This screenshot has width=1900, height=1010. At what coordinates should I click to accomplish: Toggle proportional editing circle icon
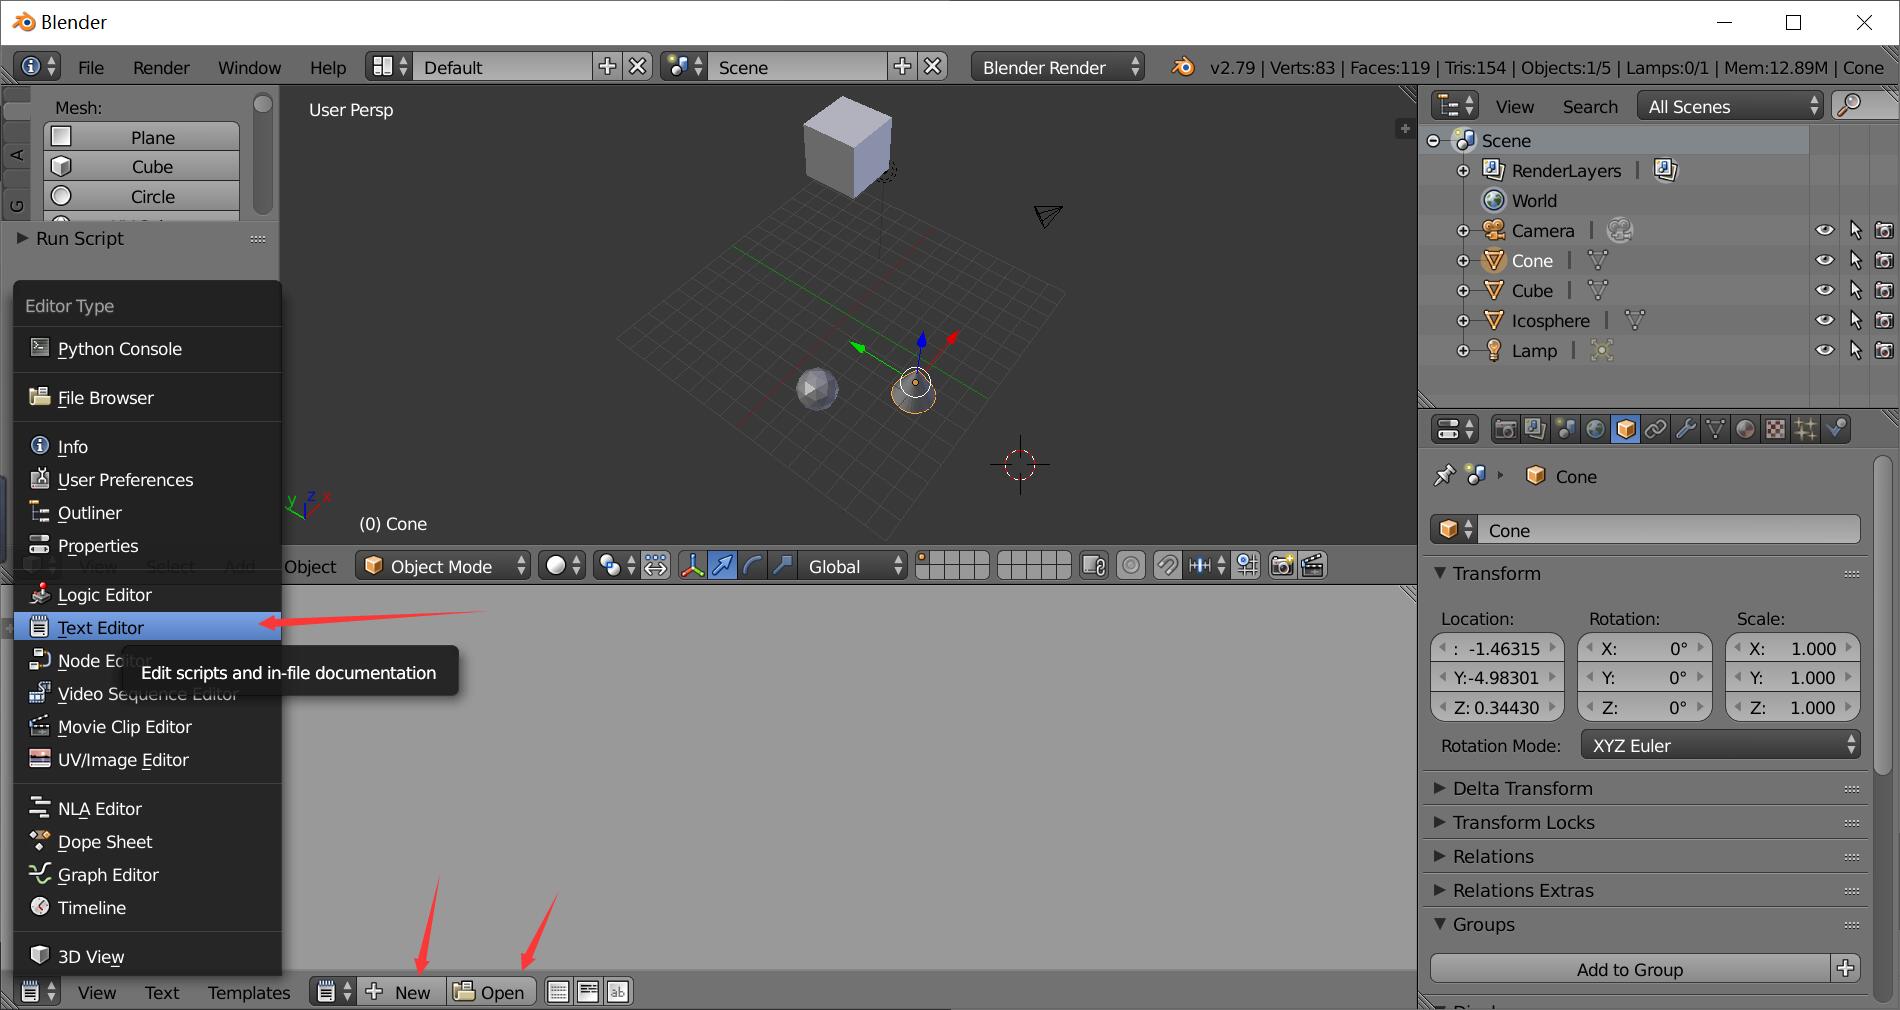[x=1130, y=566]
